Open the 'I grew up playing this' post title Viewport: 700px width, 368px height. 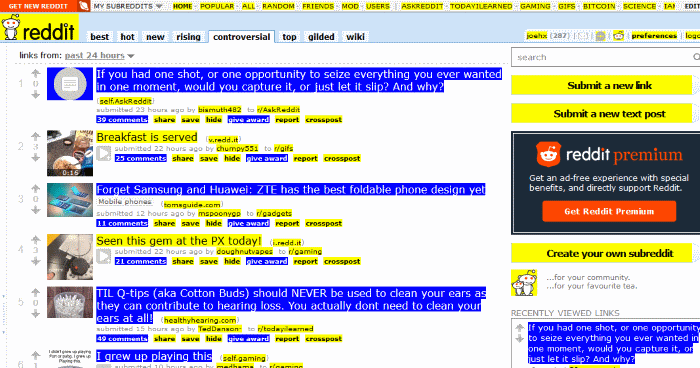pyautogui.click(x=154, y=356)
